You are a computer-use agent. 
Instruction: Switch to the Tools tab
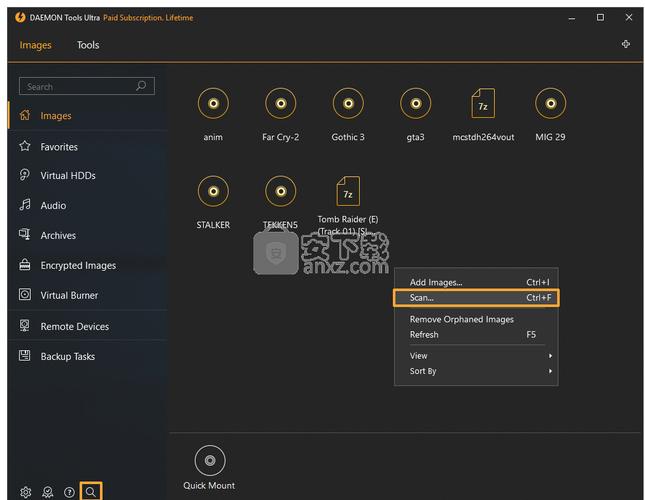click(x=88, y=45)
